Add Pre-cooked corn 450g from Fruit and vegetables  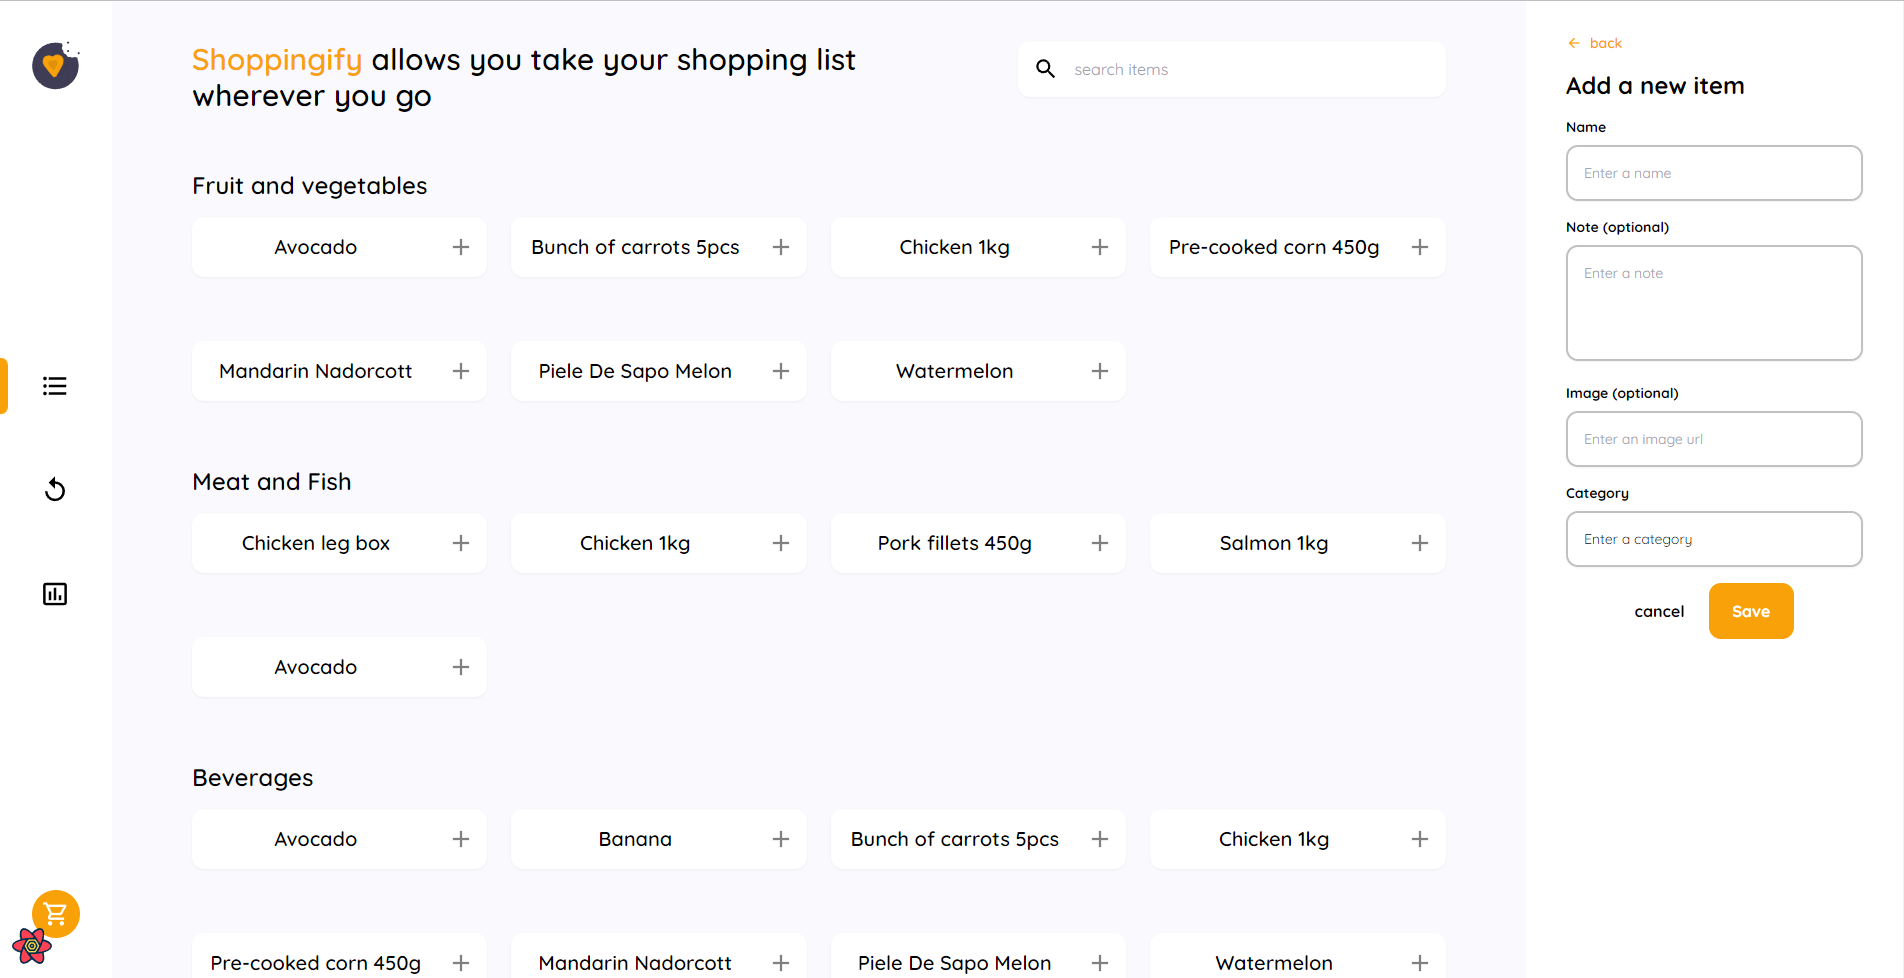[1420, 247]
